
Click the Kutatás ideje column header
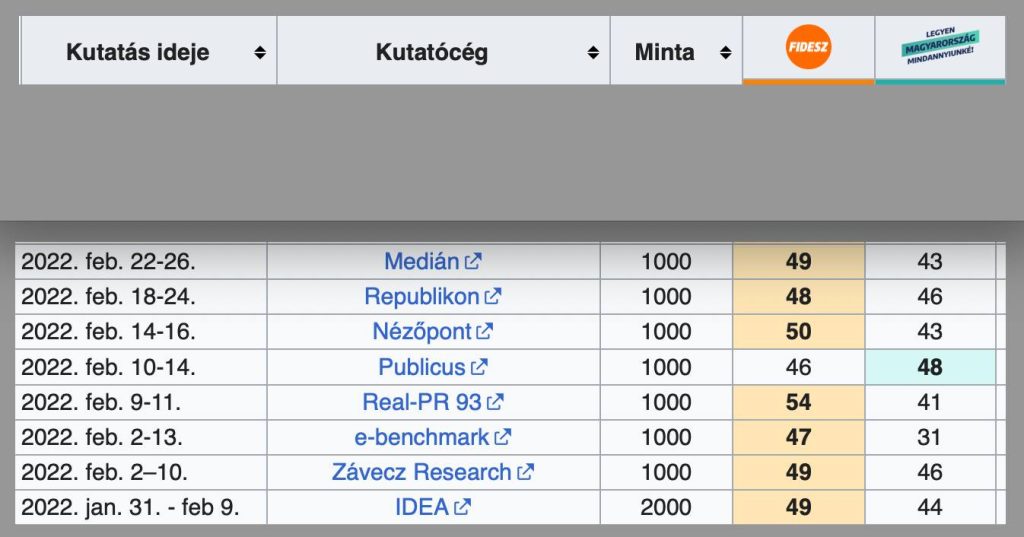tap(138, 53)
